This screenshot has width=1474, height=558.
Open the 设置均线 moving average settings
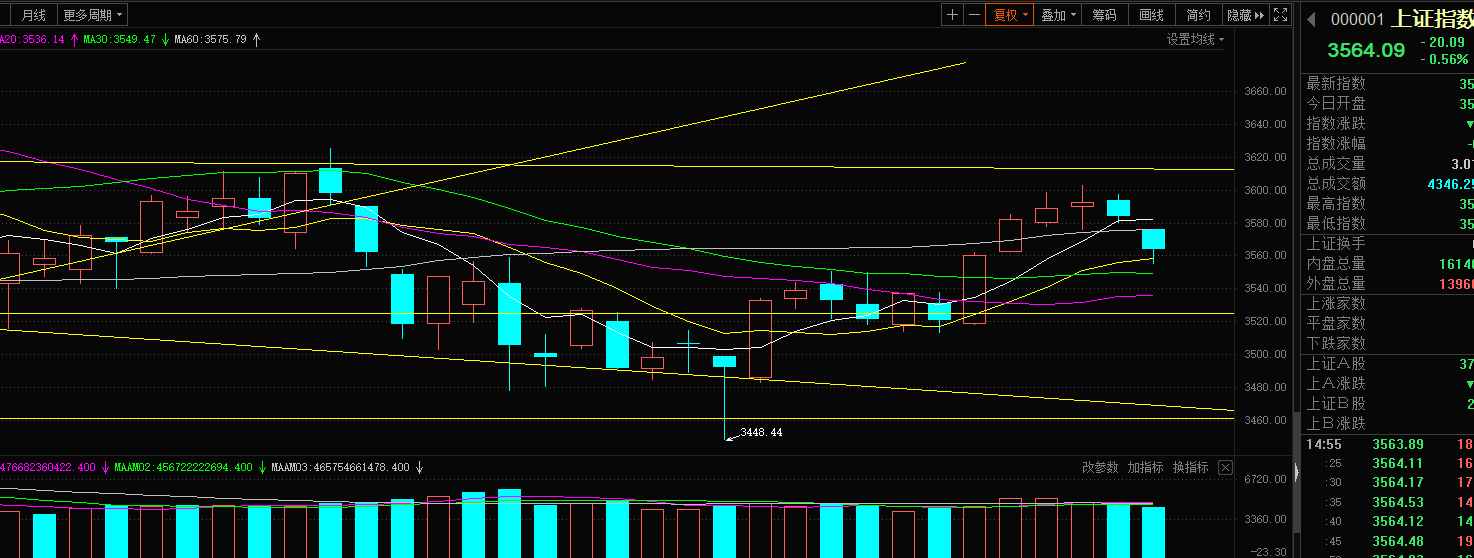(1195, 40)
